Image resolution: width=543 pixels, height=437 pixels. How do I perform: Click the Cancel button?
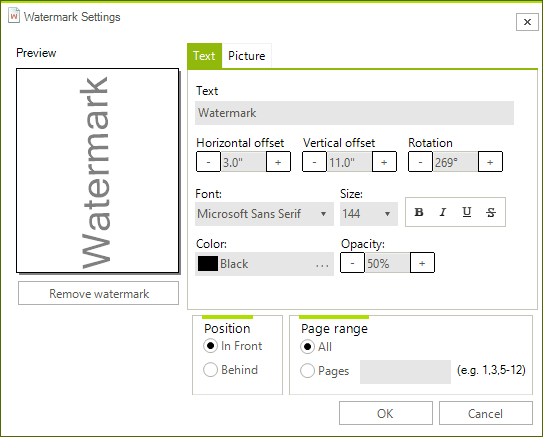coord(486,413)
